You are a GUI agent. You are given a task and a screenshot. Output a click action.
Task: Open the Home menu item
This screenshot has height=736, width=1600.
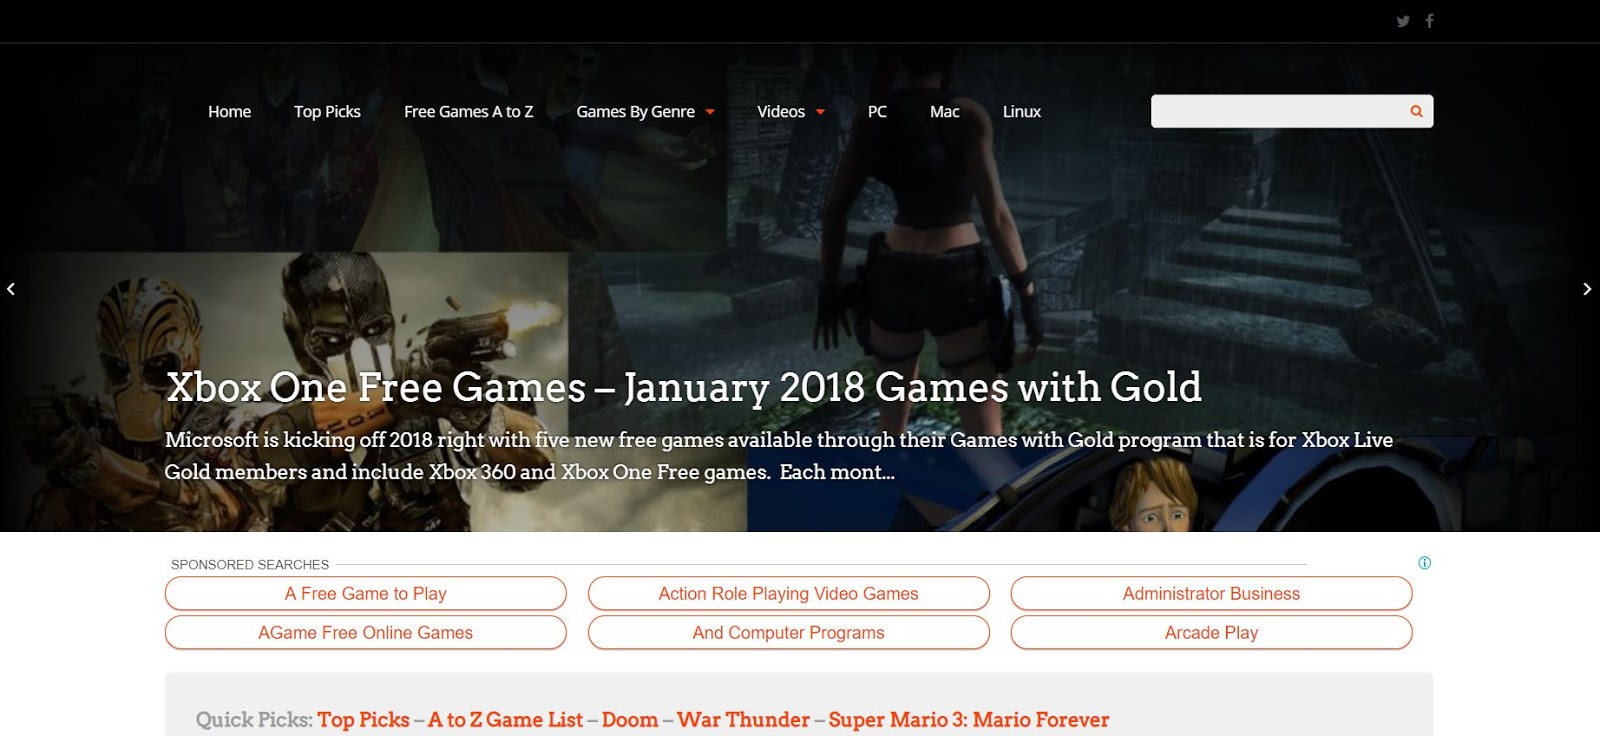[229, 112]
